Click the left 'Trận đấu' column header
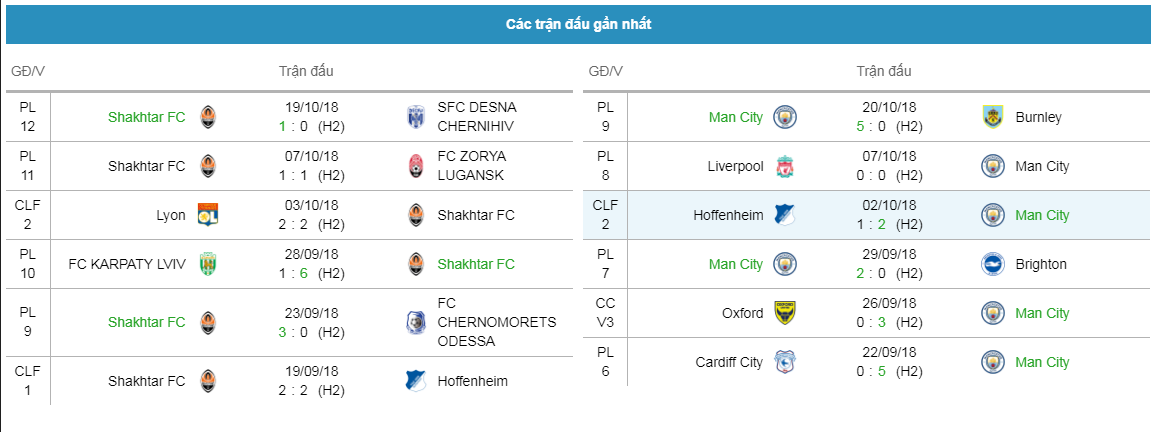 306,72
